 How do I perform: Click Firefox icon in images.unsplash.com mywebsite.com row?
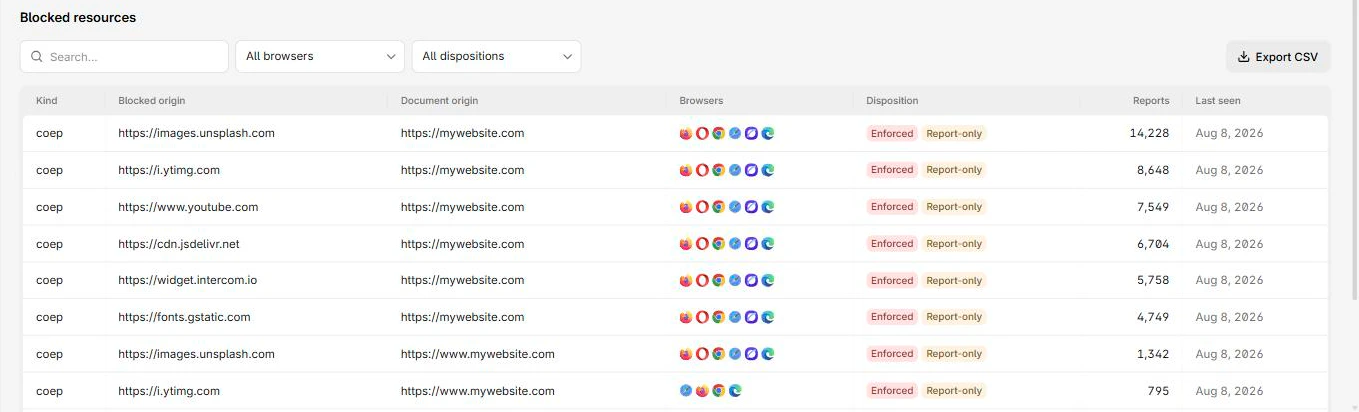coord(686,133)
